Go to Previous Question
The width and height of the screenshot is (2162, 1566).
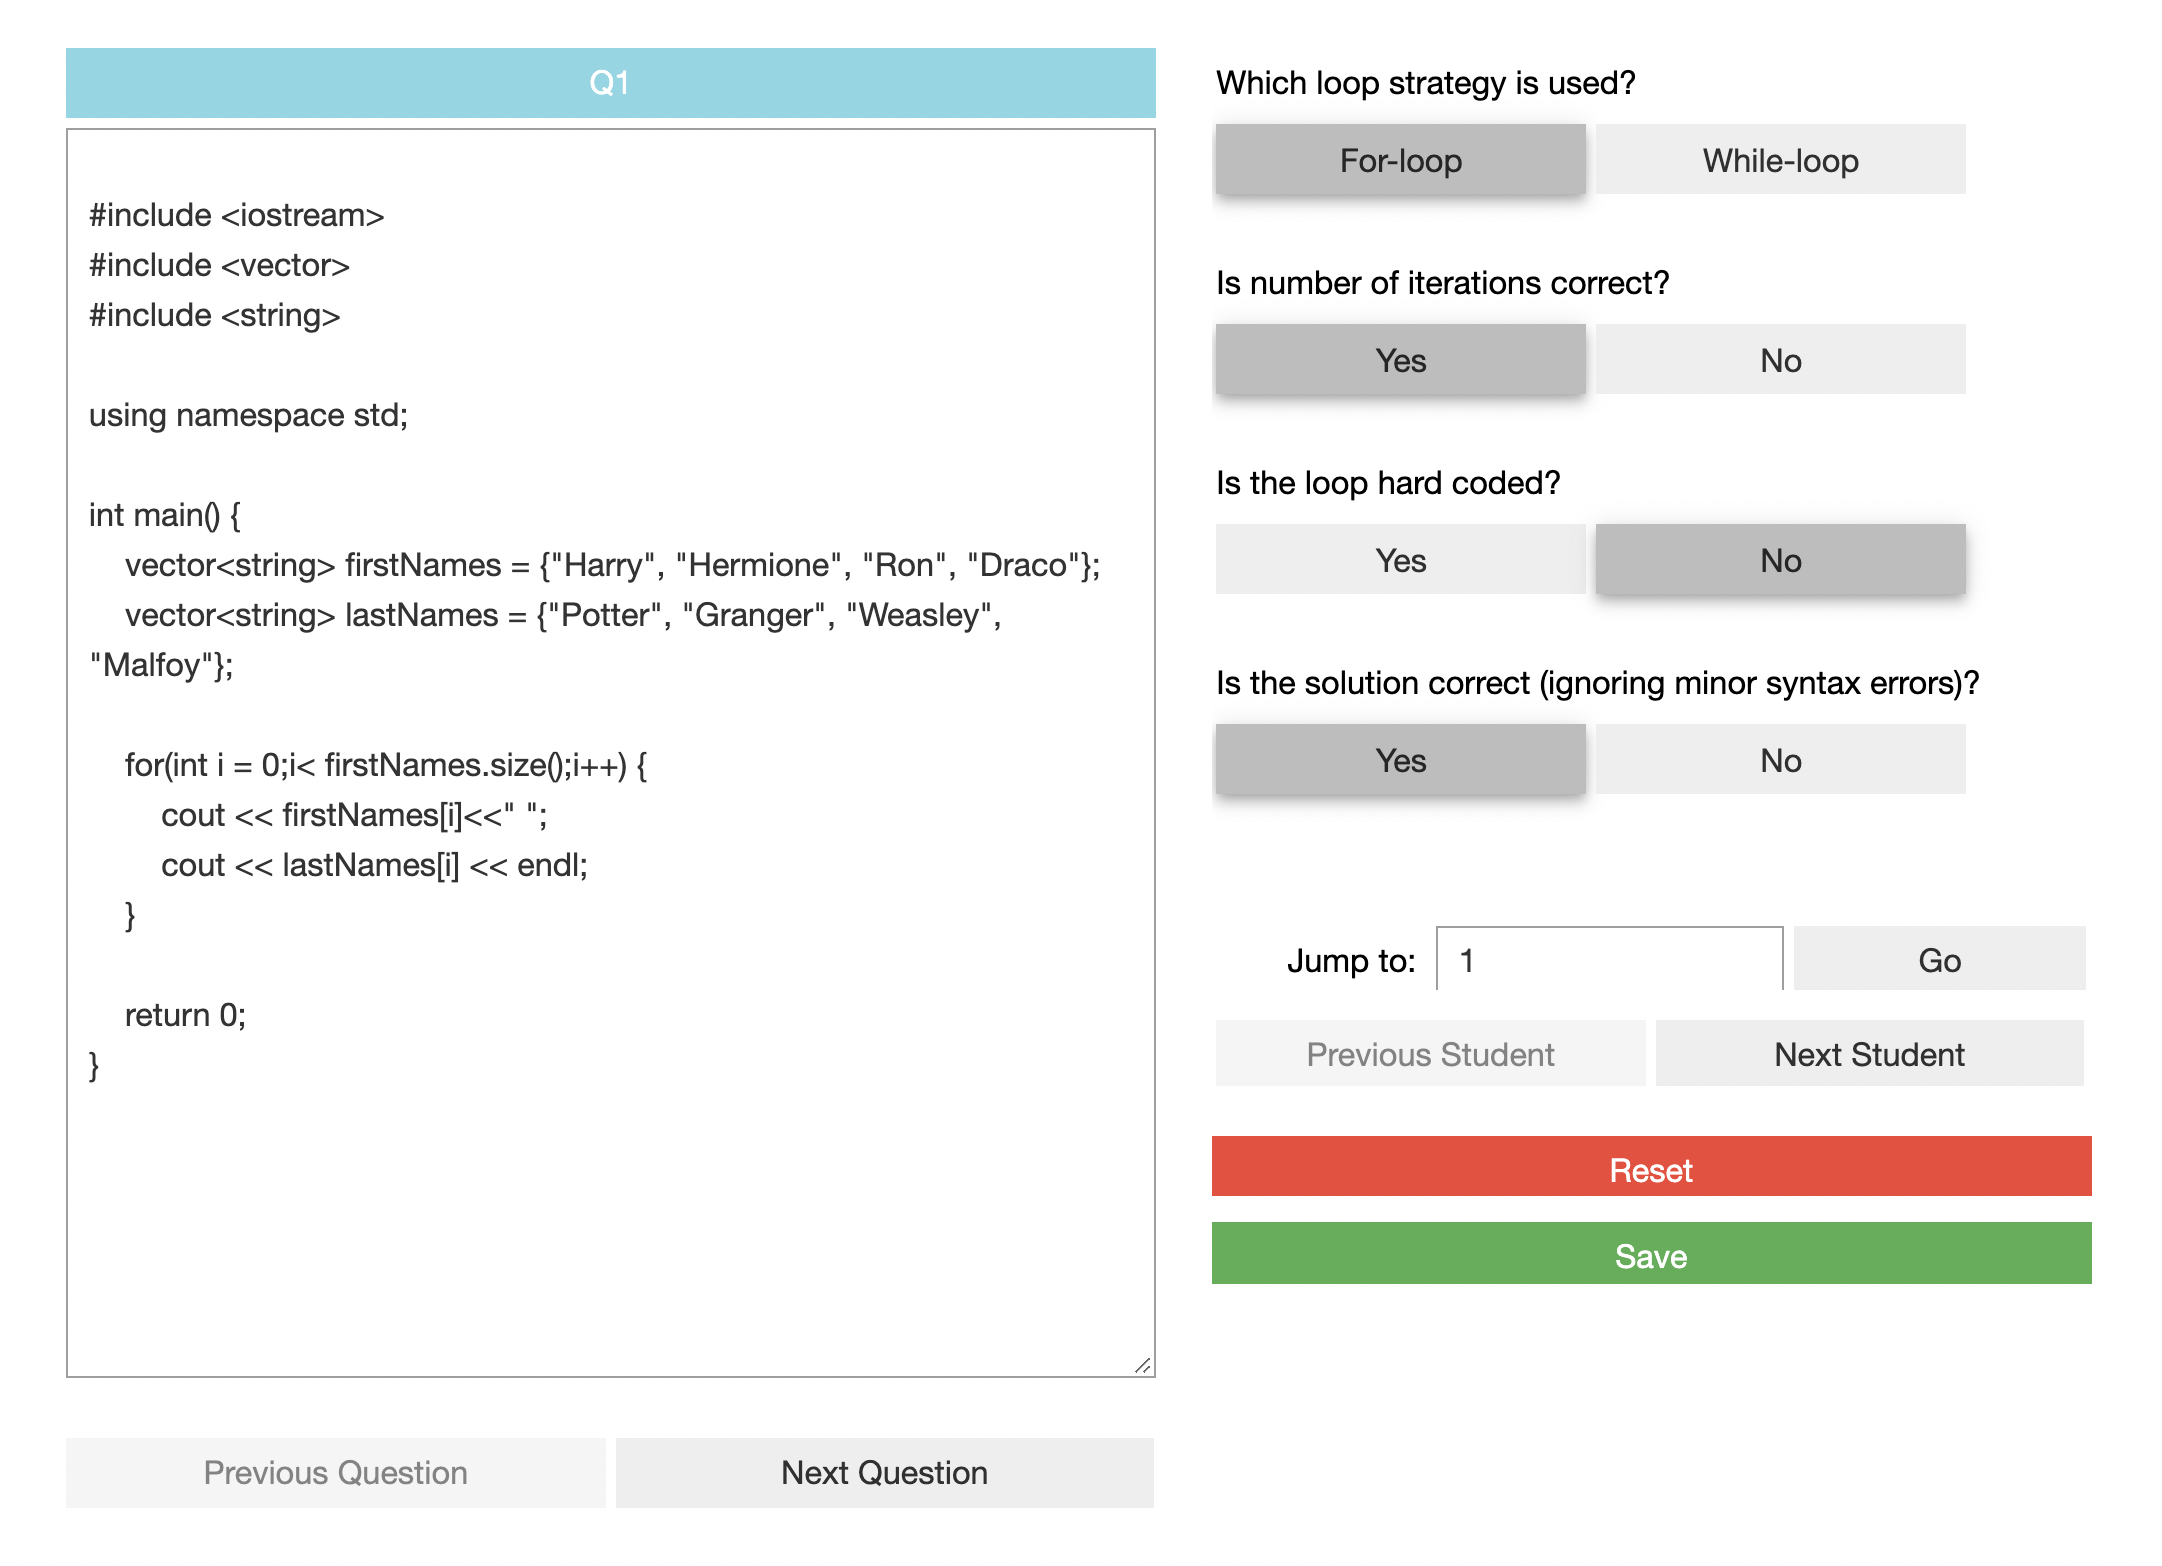pos(335,1472)
